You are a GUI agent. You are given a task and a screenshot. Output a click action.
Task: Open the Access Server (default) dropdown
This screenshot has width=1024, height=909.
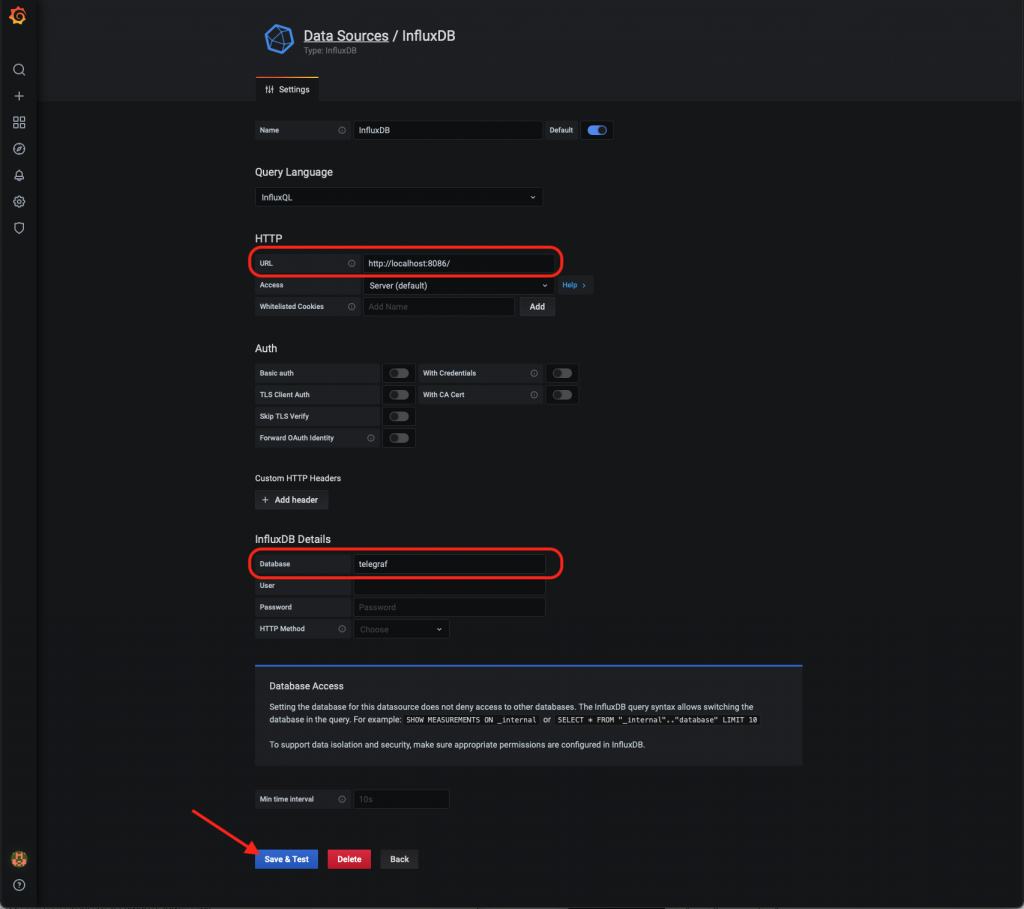(458, 285)
